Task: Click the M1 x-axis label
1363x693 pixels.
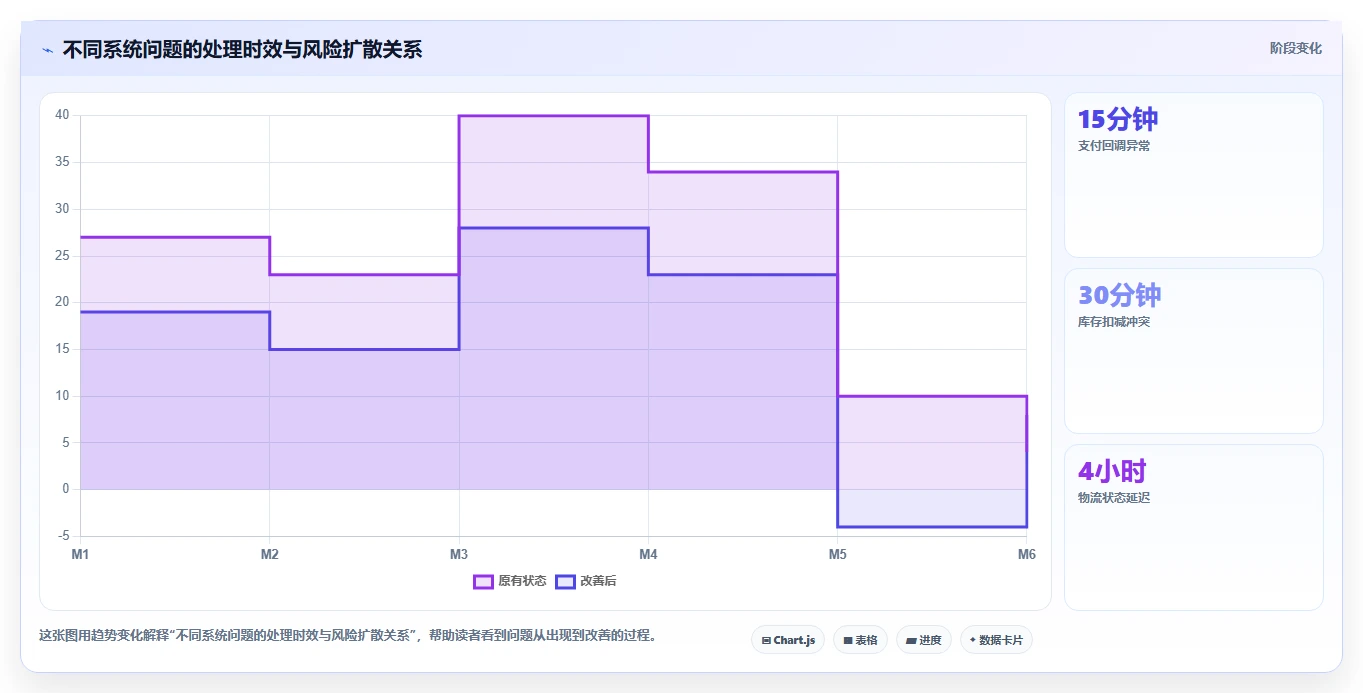Action: point(80,553)
